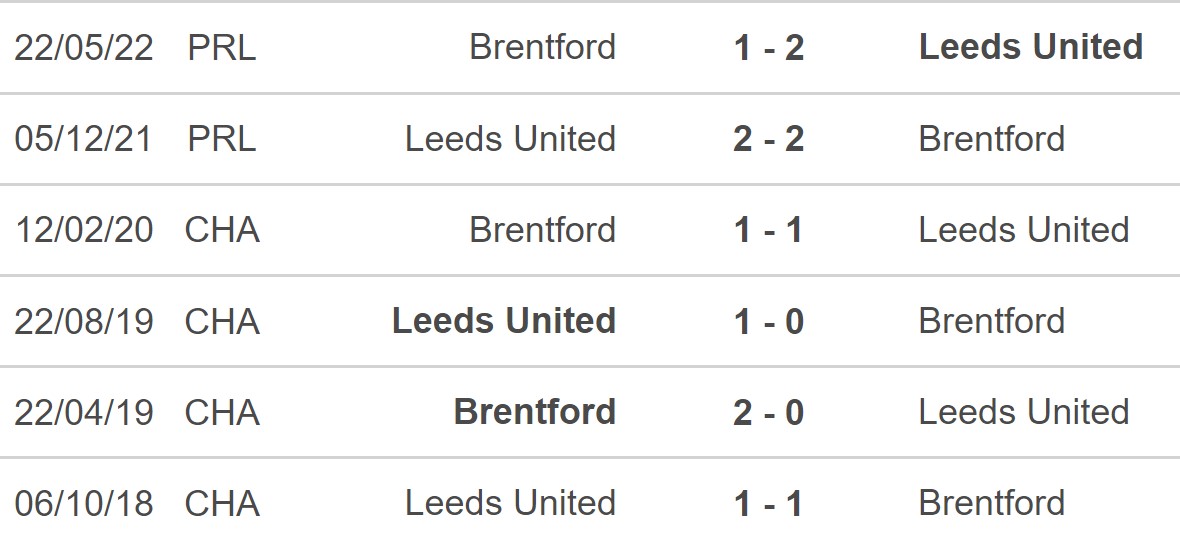Select bold Brentford on 22/04/19
This screenshot has height=546, width=1180.
tap(534, 412)
